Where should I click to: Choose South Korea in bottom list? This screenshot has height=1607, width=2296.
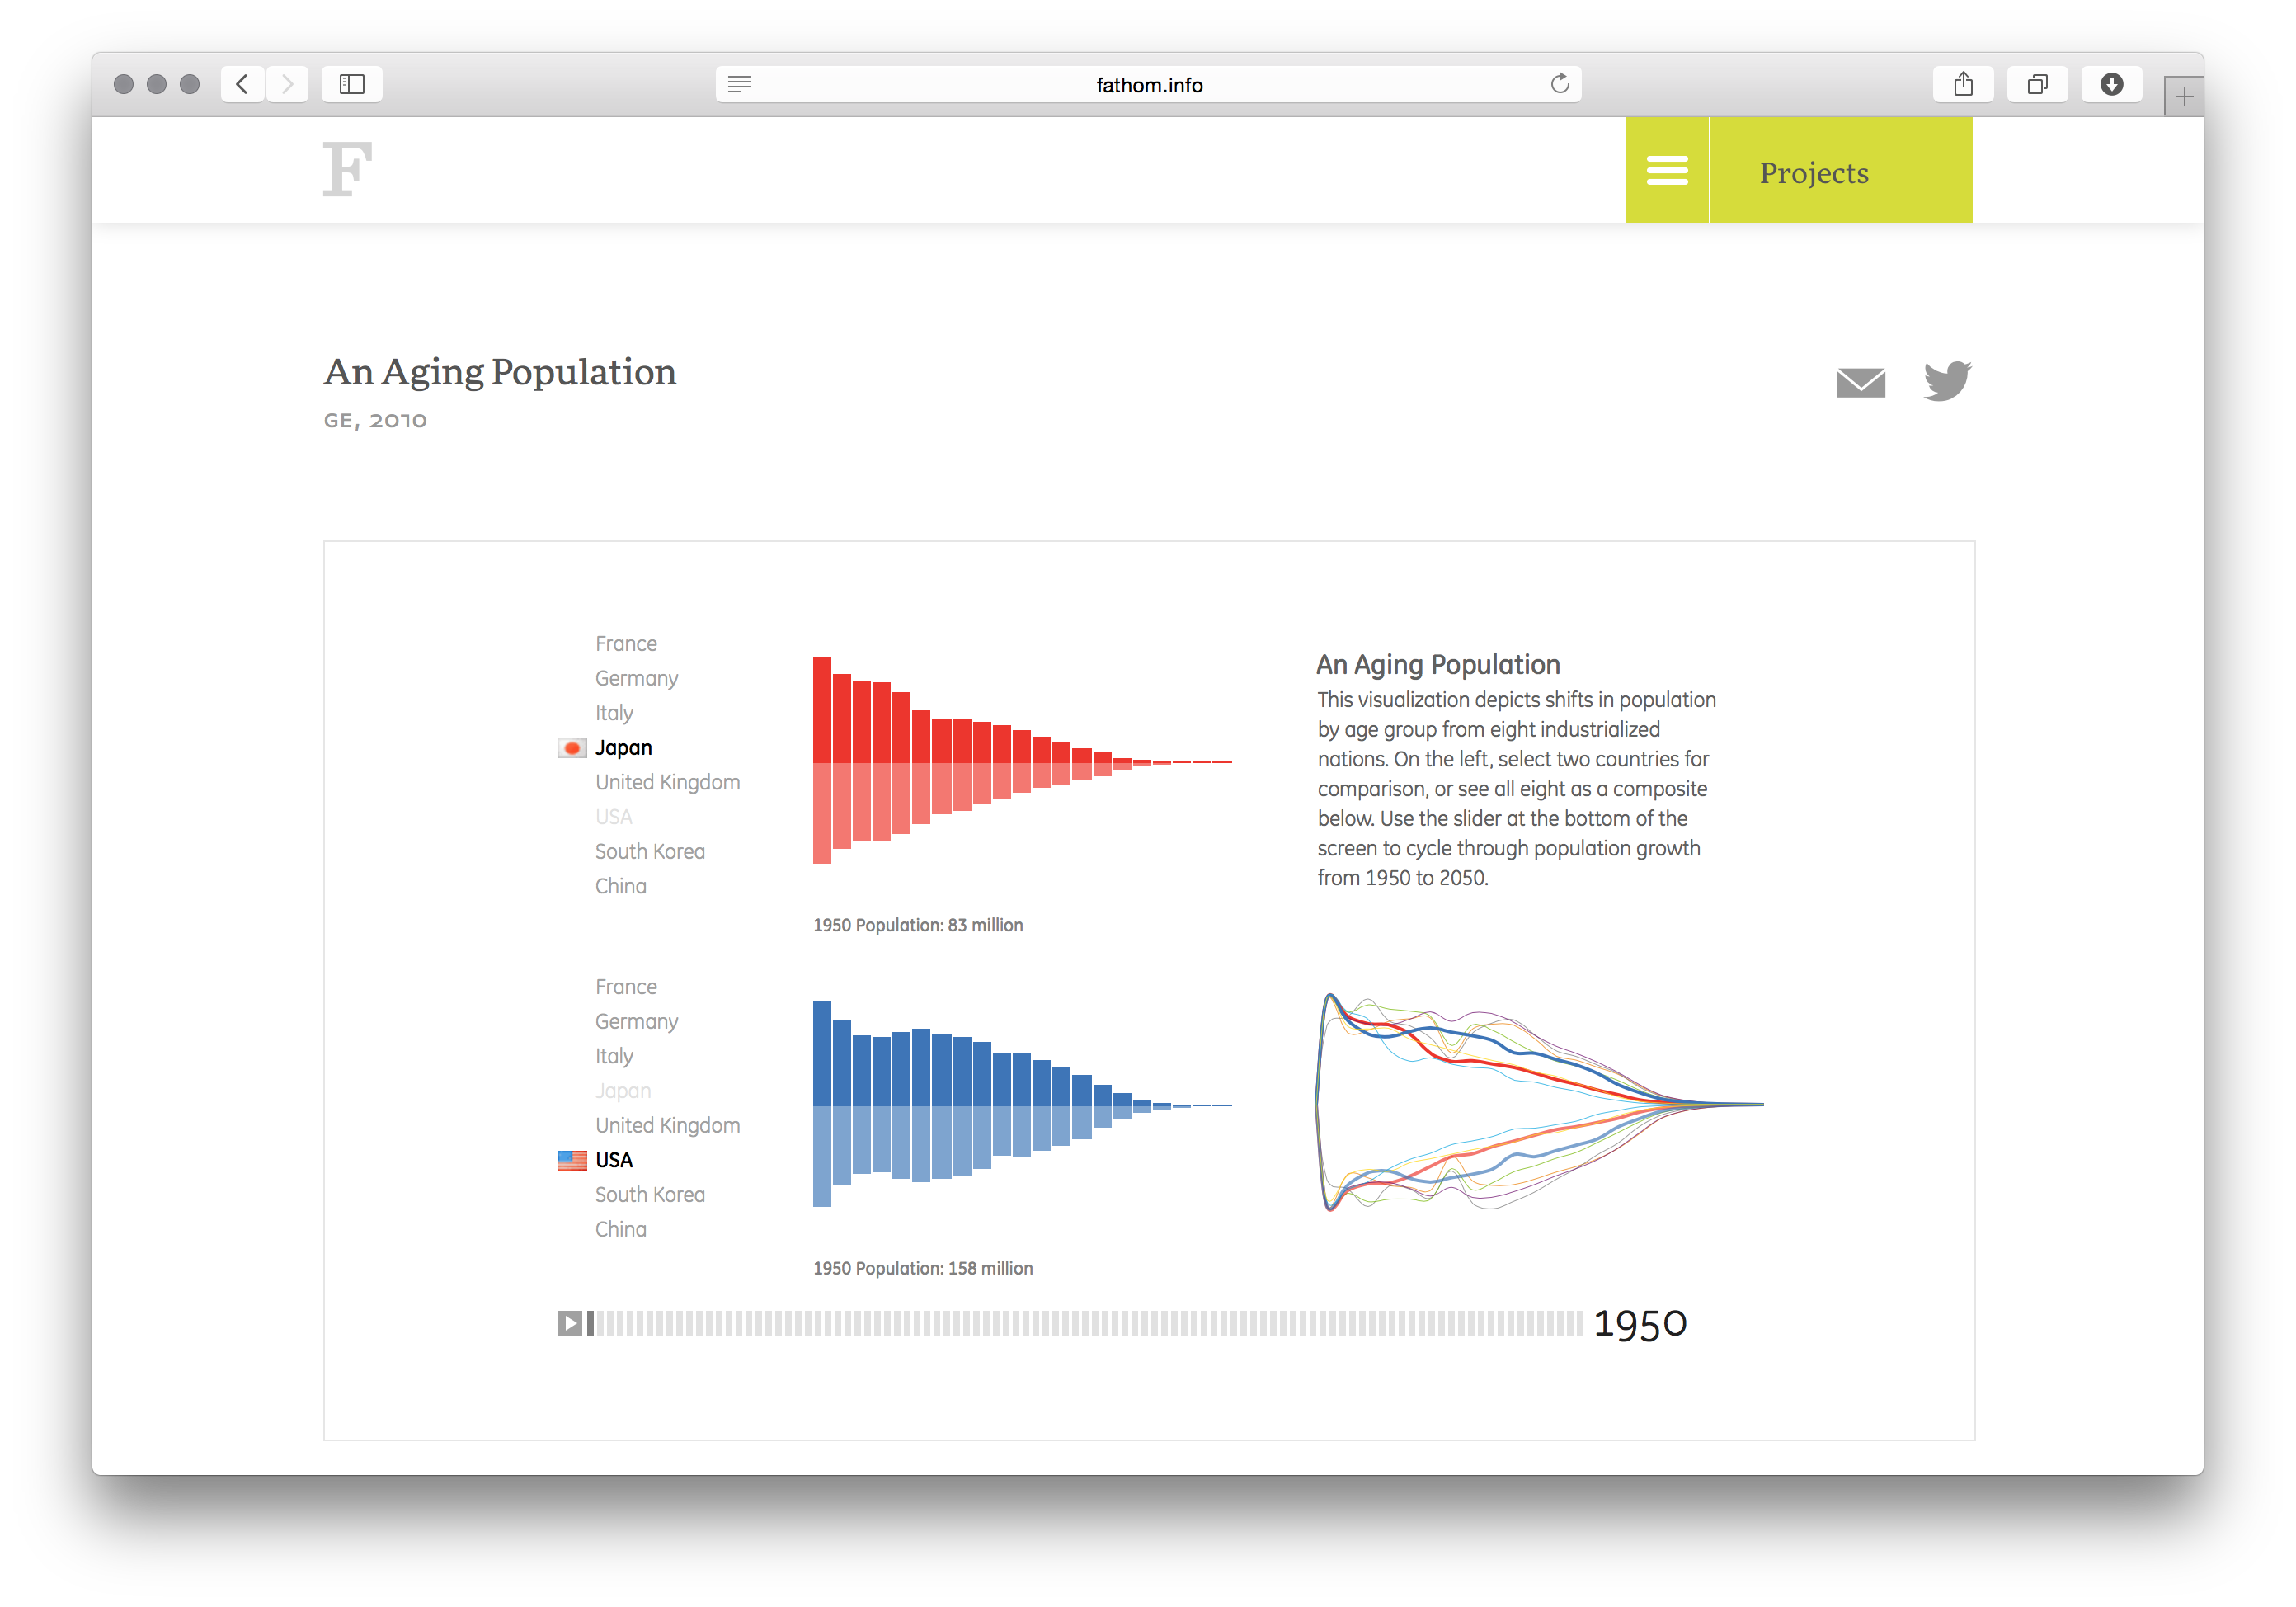(649, 1195)
